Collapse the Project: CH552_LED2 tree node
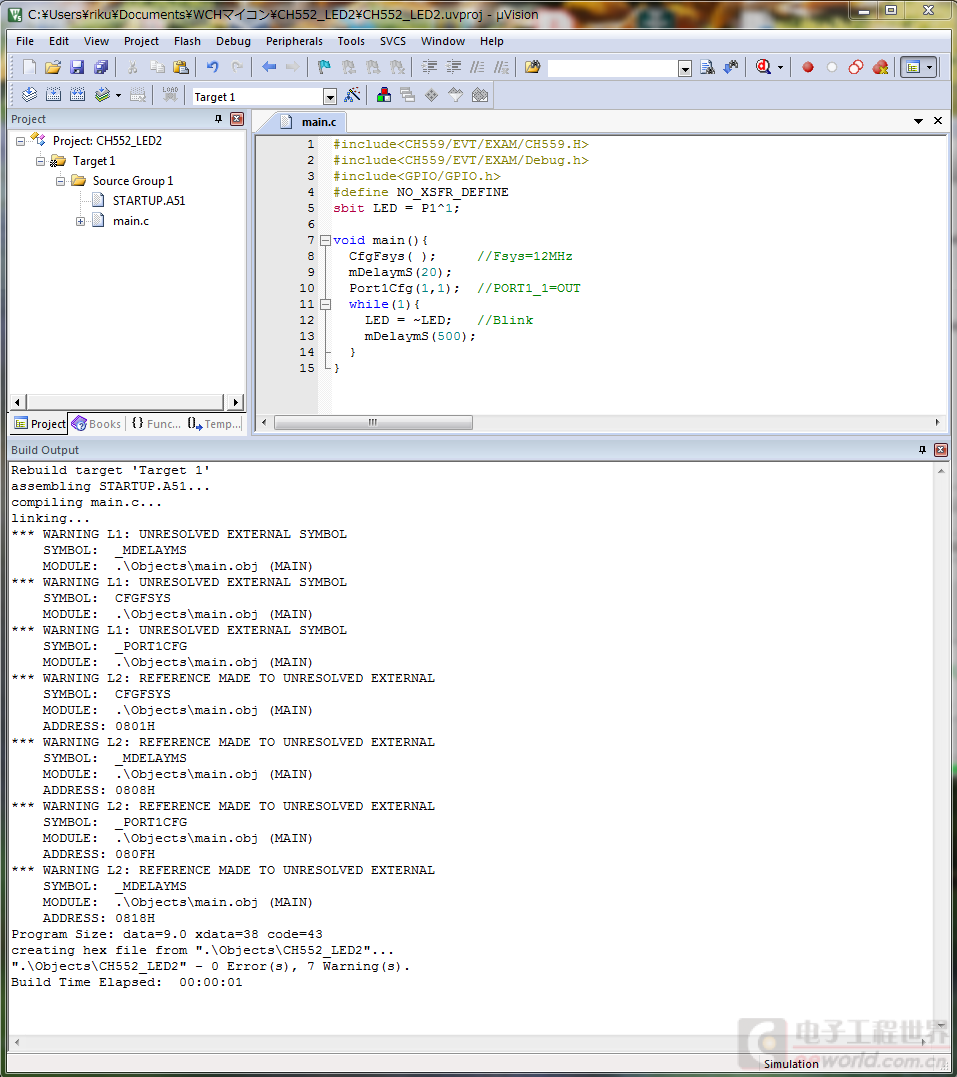Viewport: 957px width, 1077px height. [x=21, y=141]
